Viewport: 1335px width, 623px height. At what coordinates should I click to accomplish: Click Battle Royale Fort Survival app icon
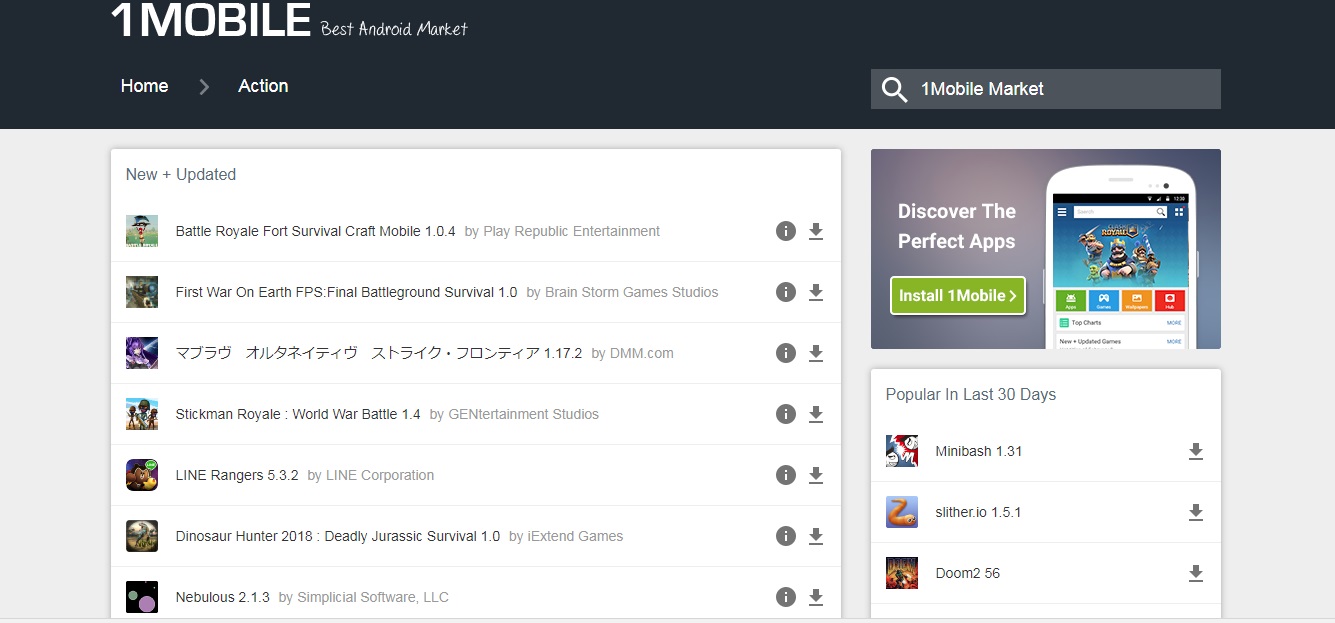pos(142,231)
